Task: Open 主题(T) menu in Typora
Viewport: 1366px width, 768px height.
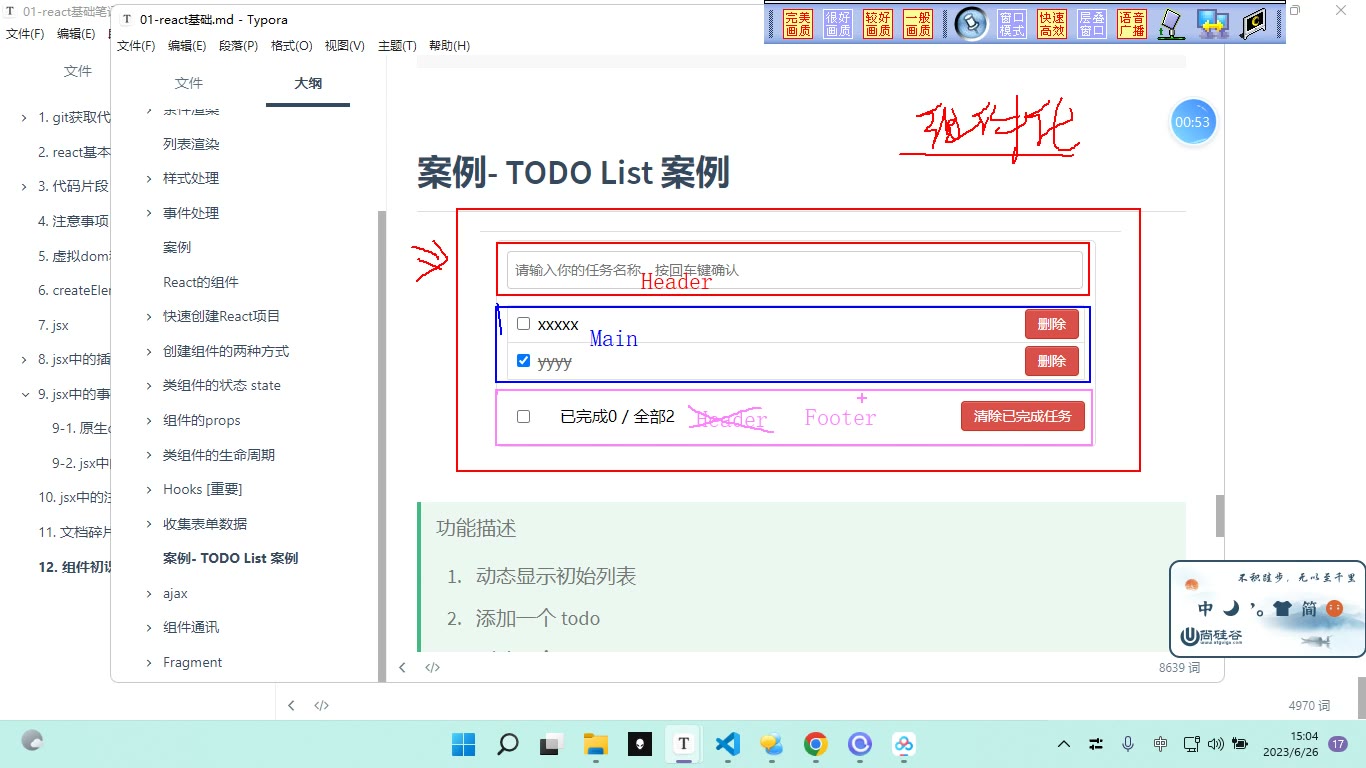Action: (397, 46)
